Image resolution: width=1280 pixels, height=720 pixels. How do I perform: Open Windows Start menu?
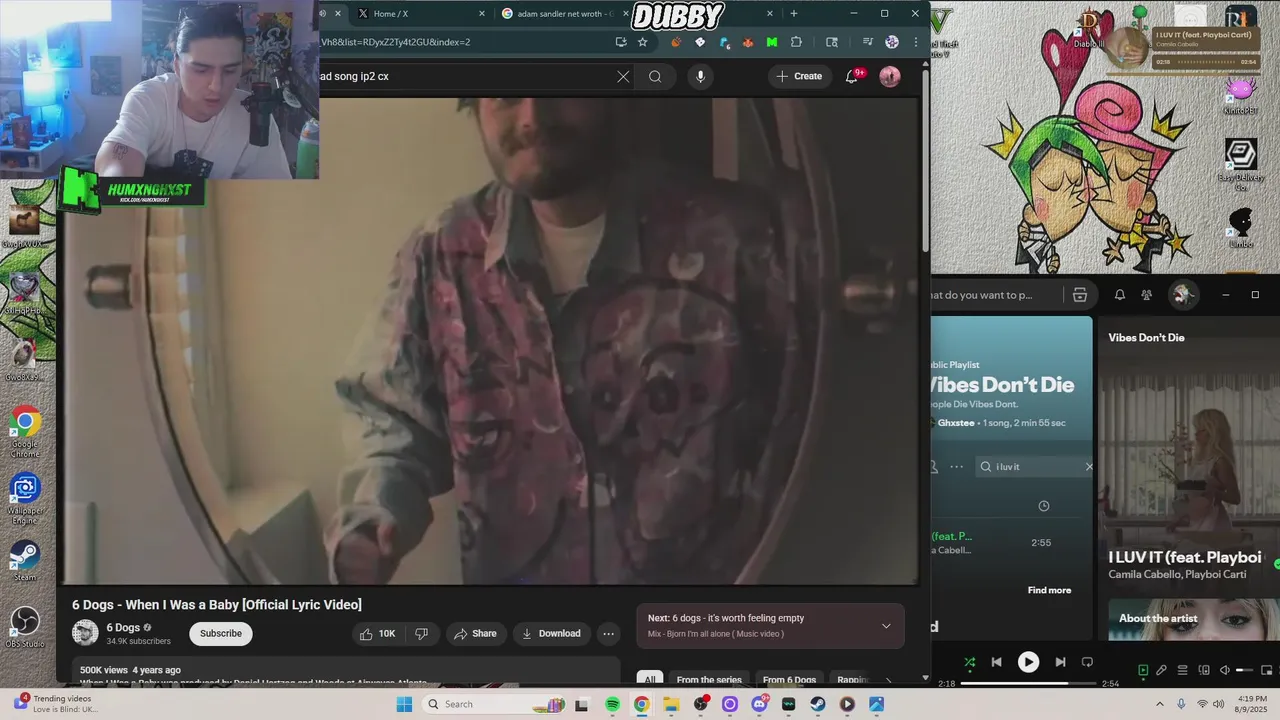(404, 704)
